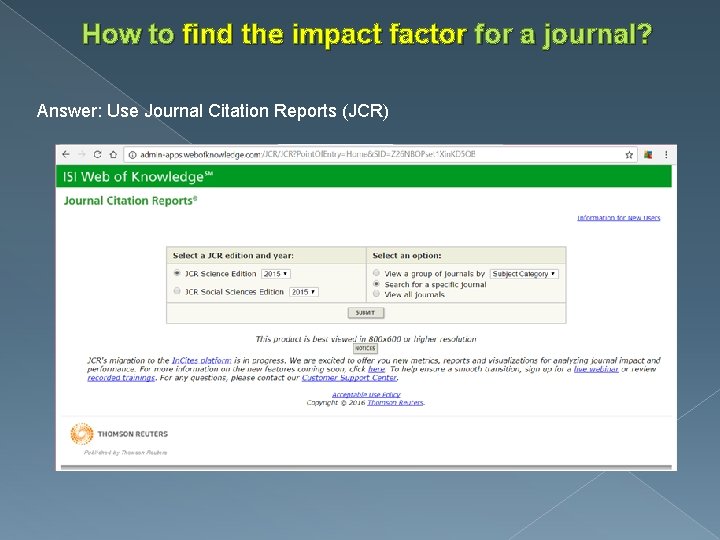720x540 pixels.
Task: Open Social Sciences Edition year dropdown
Action: coord(304,292)
